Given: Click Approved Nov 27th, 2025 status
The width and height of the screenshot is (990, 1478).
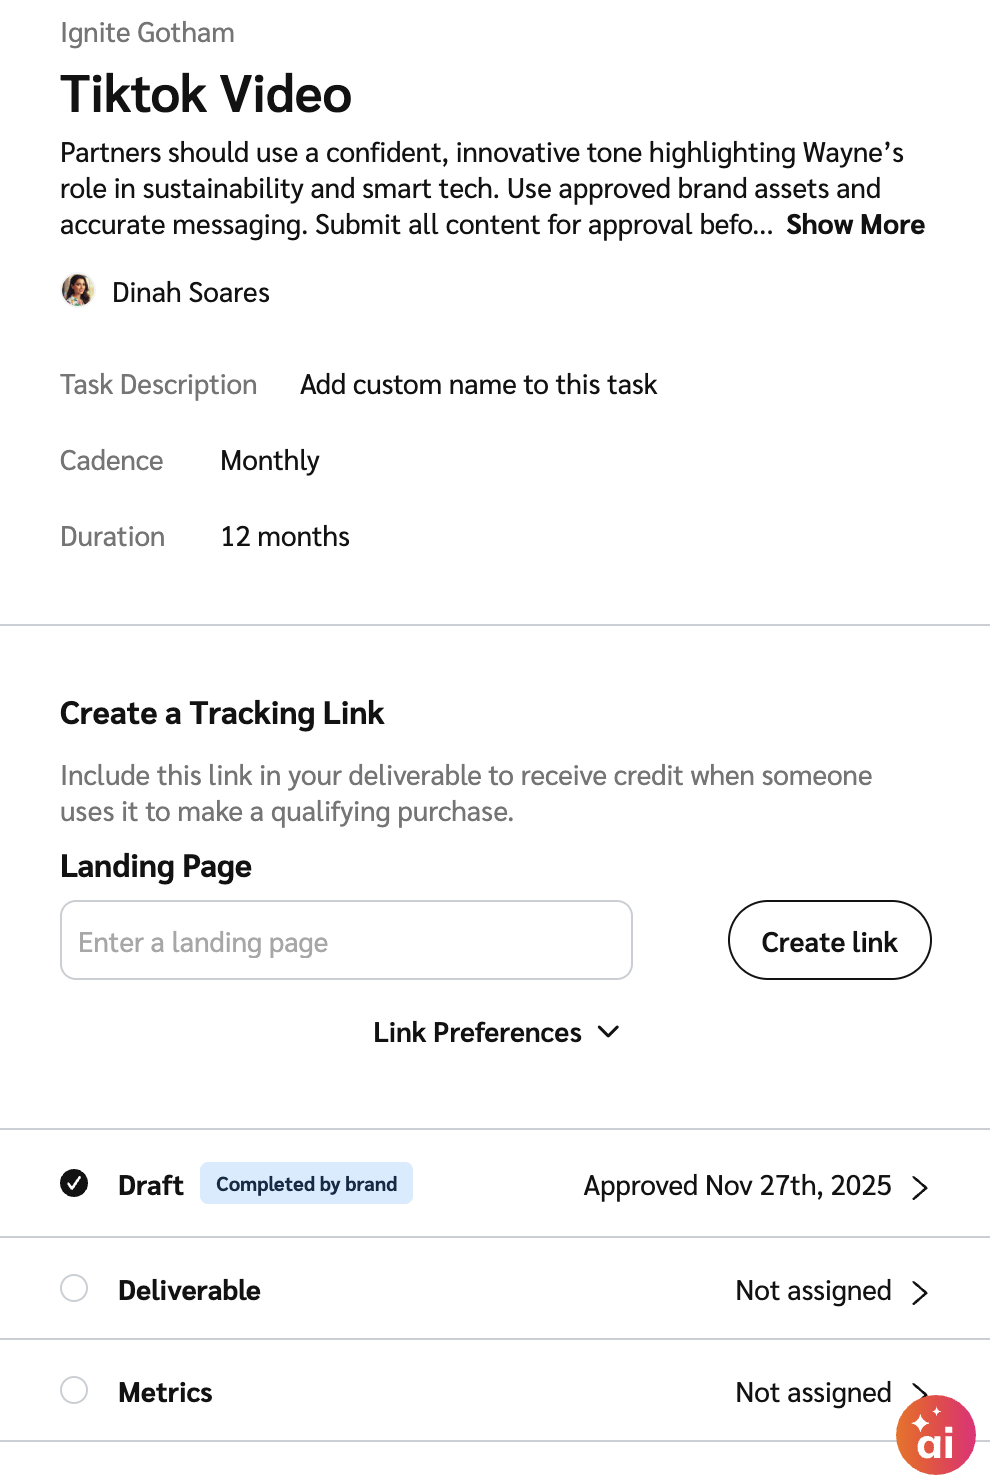Looking at the screenshot, I should click(737, 1186).
